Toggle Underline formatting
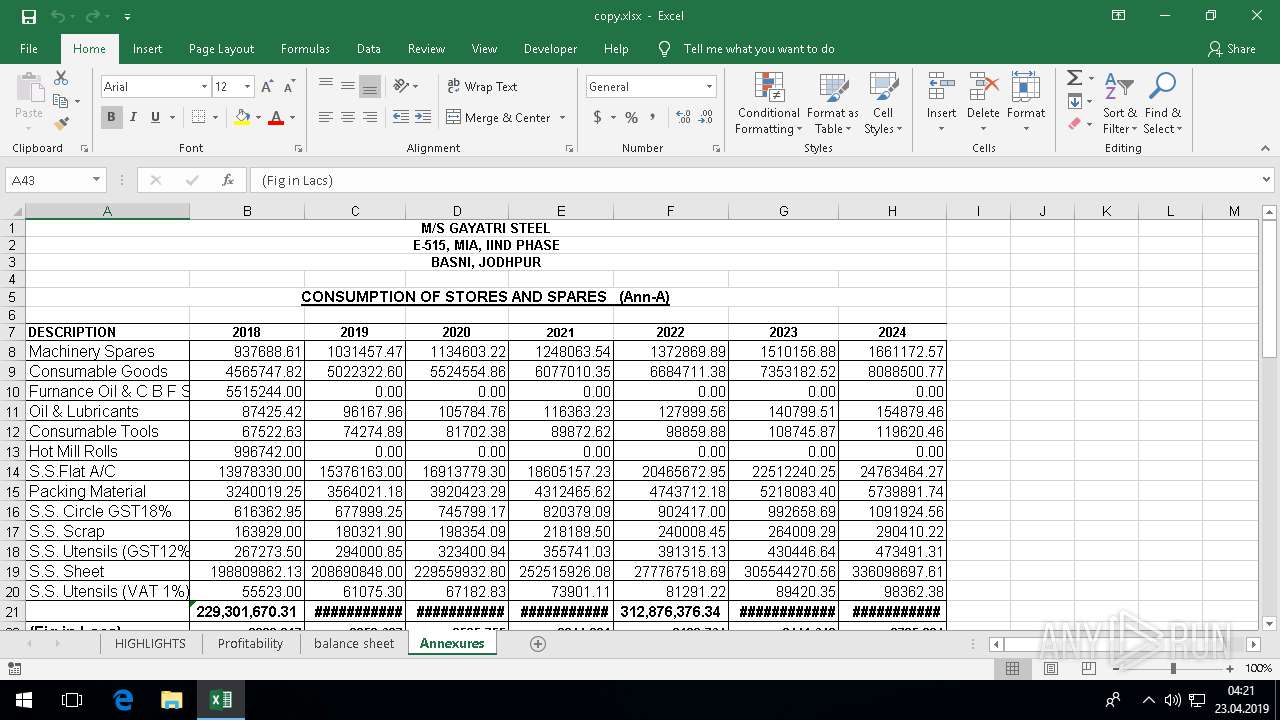 click(155, 117)
